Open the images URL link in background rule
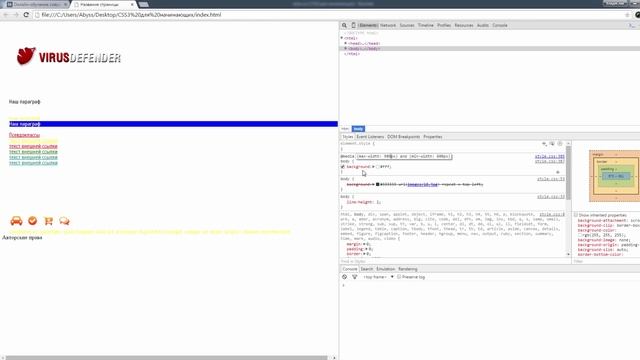640x360 pixels. (422, 184)
